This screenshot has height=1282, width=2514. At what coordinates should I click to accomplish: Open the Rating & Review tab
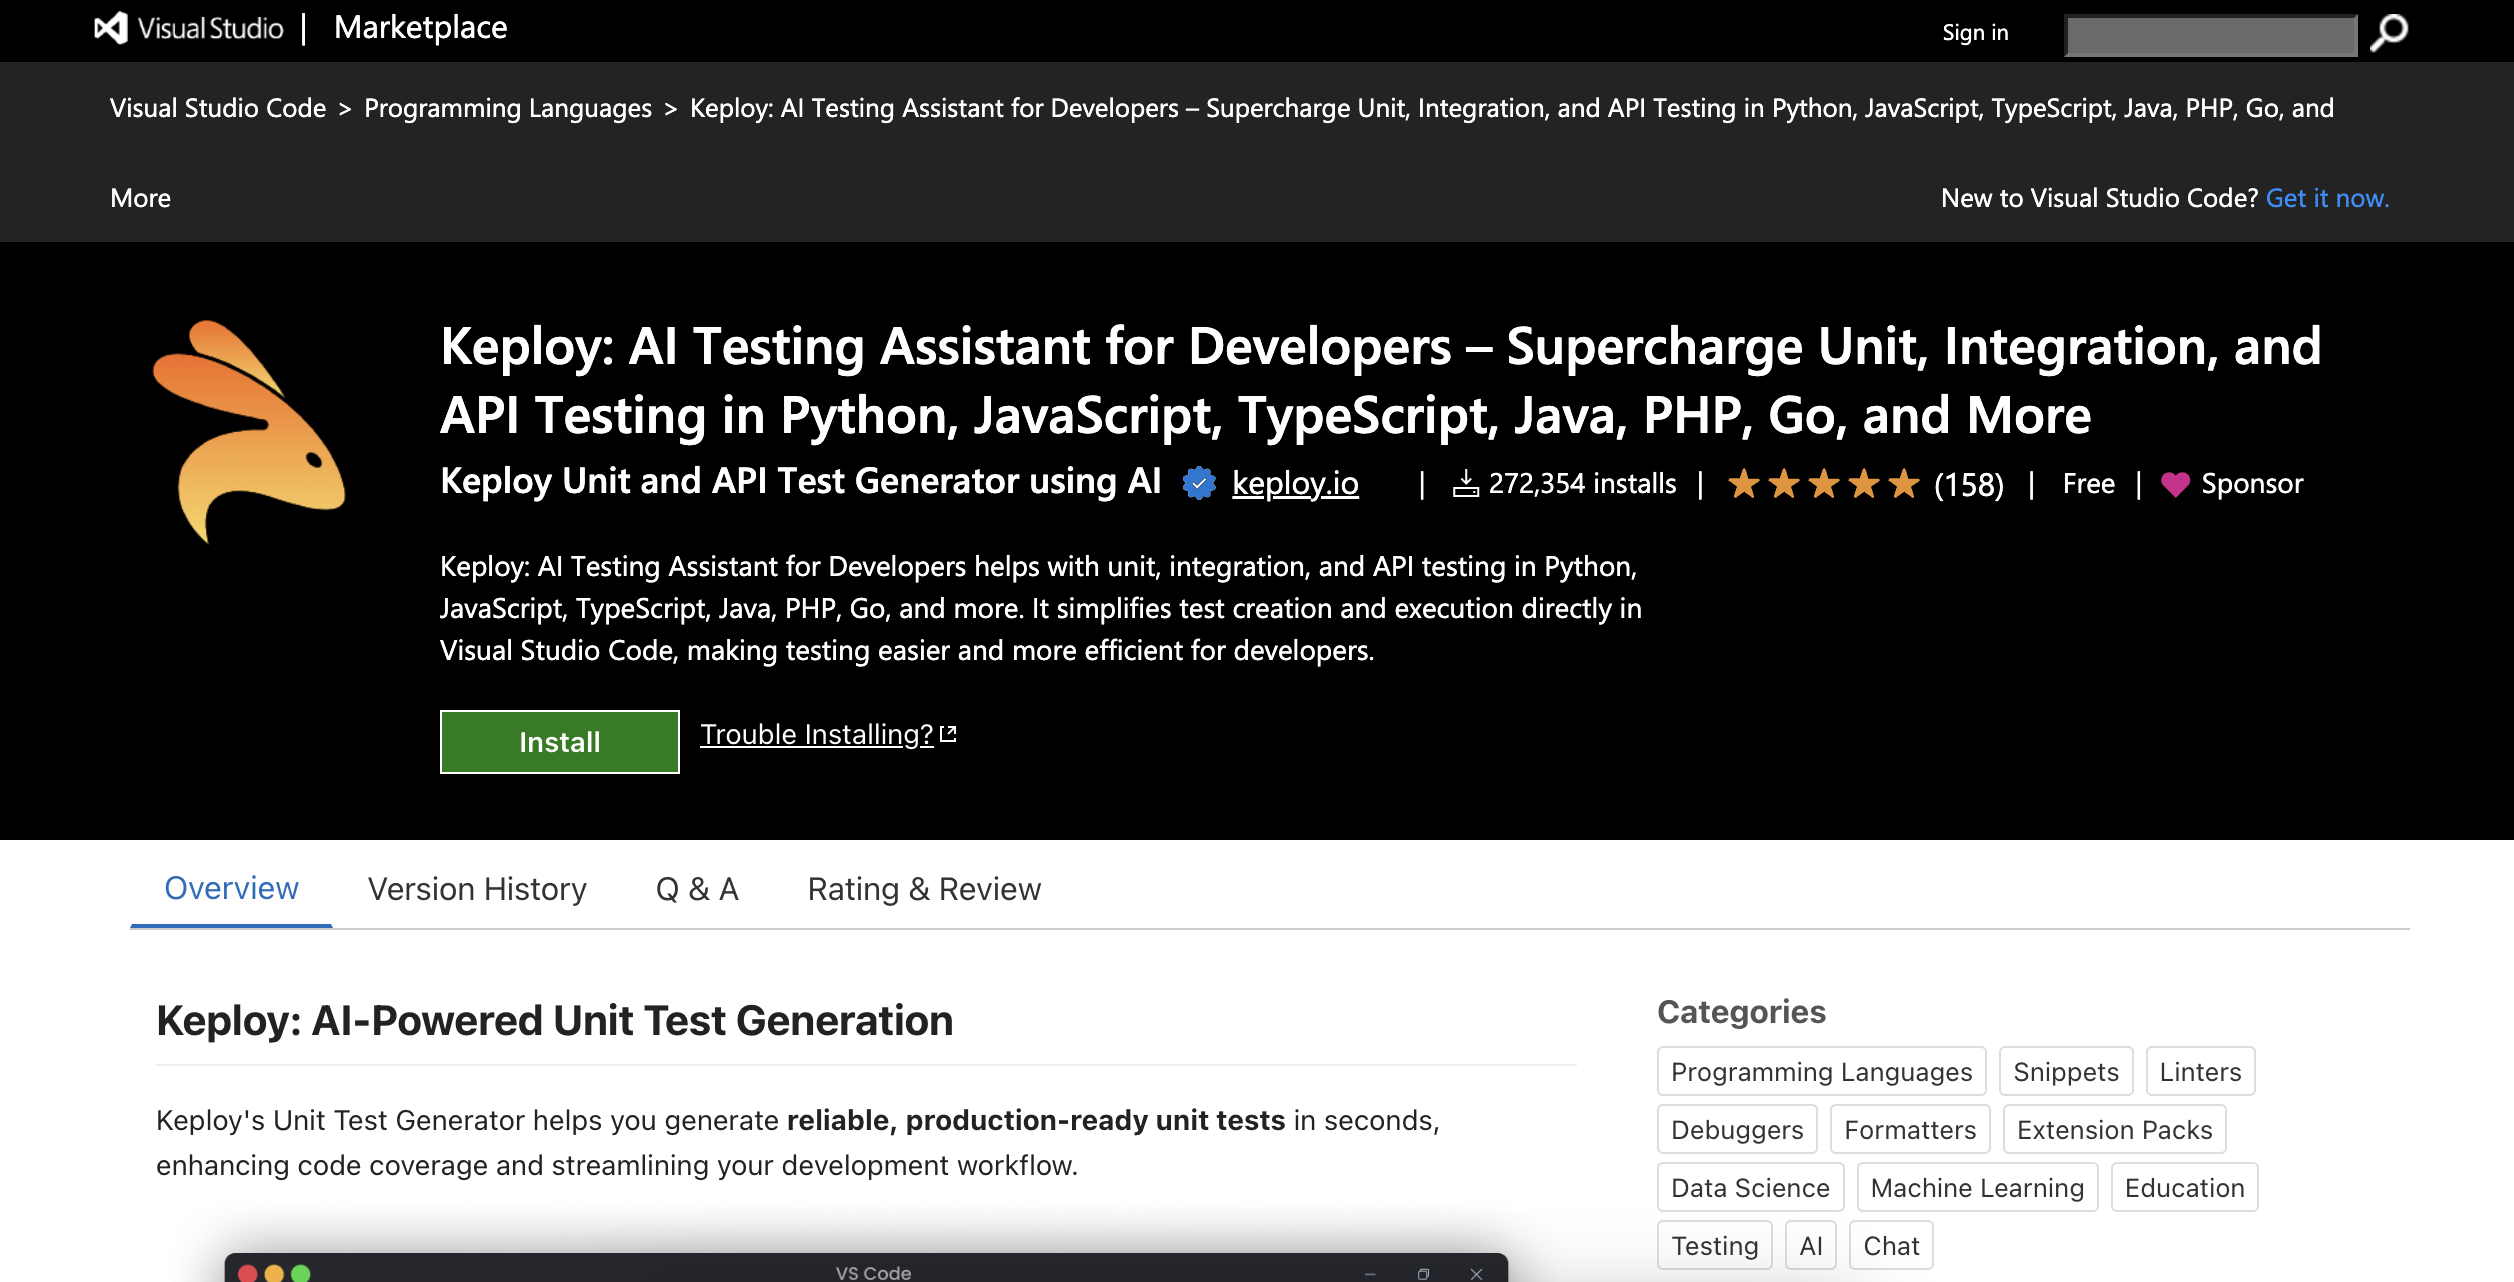924,889
